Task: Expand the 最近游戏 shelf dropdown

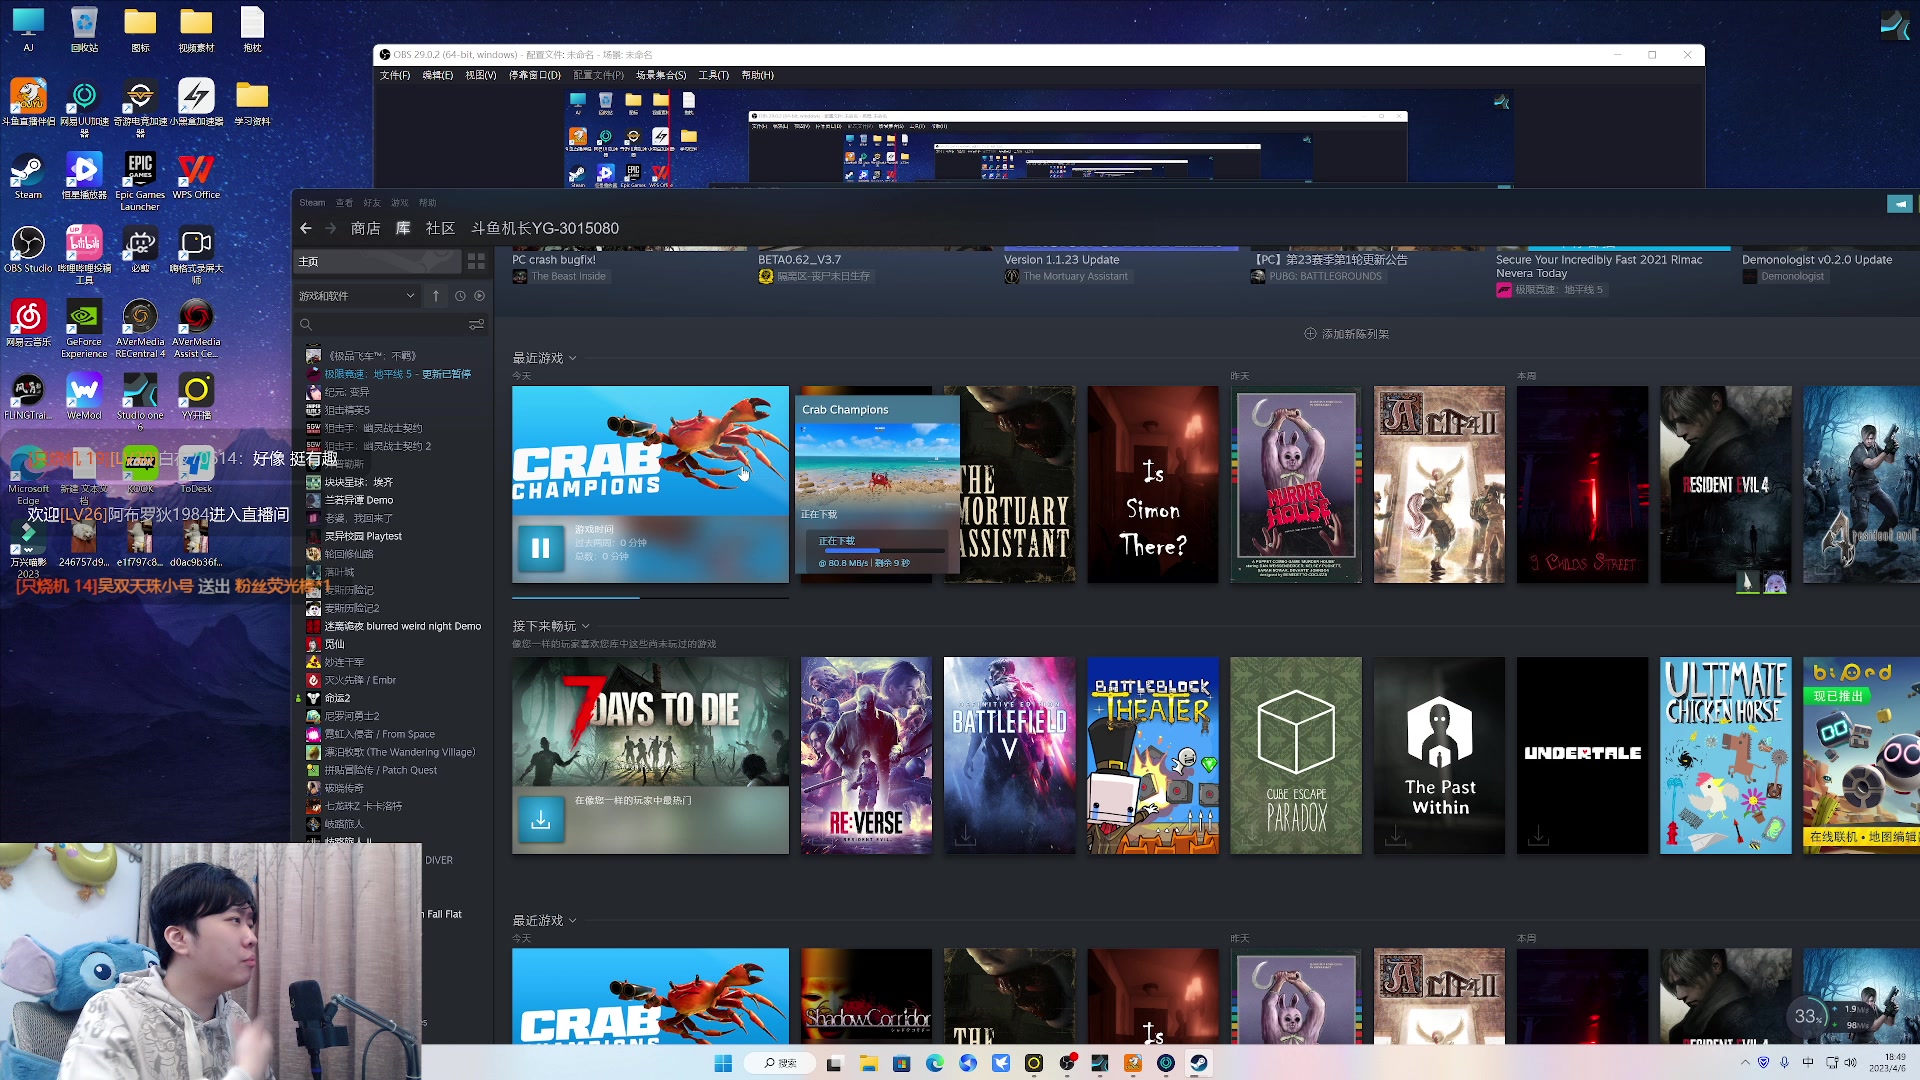Action: point(572,358)
